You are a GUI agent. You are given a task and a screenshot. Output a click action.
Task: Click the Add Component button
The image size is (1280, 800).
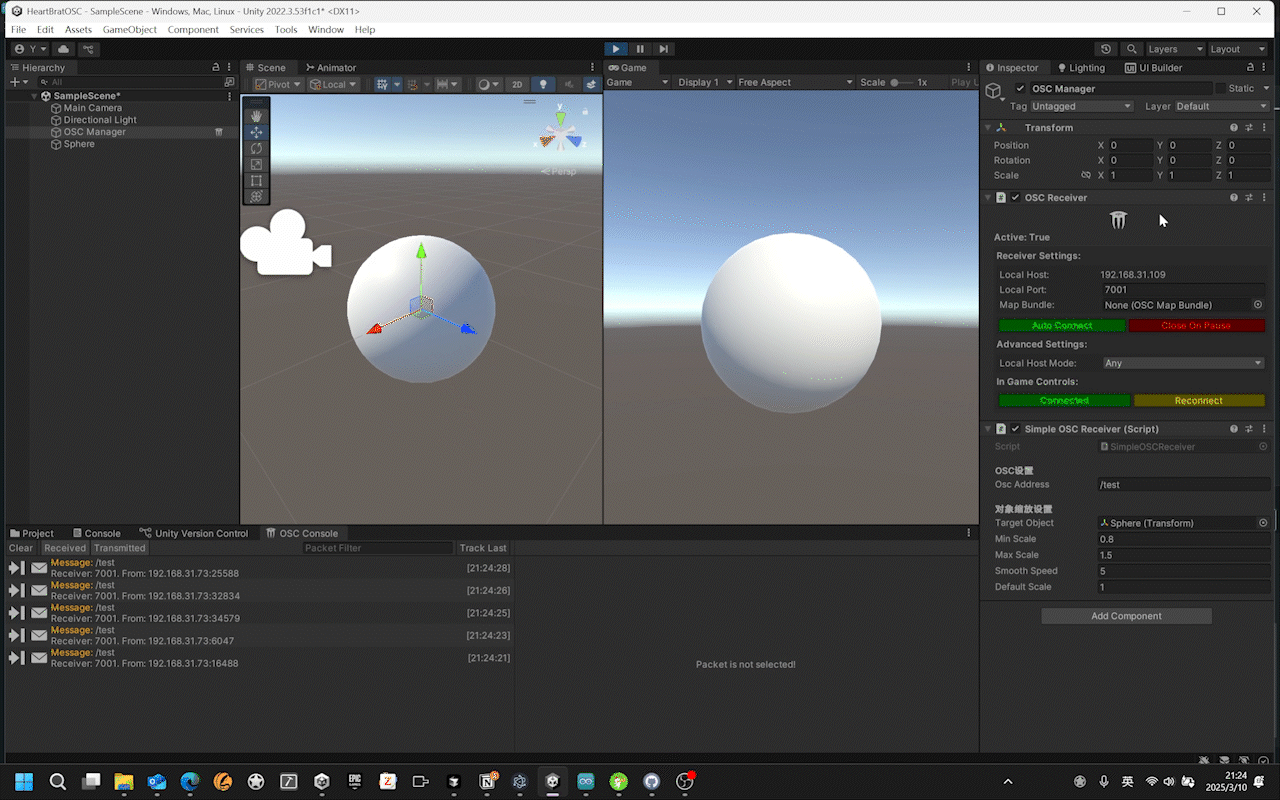[x=1126, y=616]
